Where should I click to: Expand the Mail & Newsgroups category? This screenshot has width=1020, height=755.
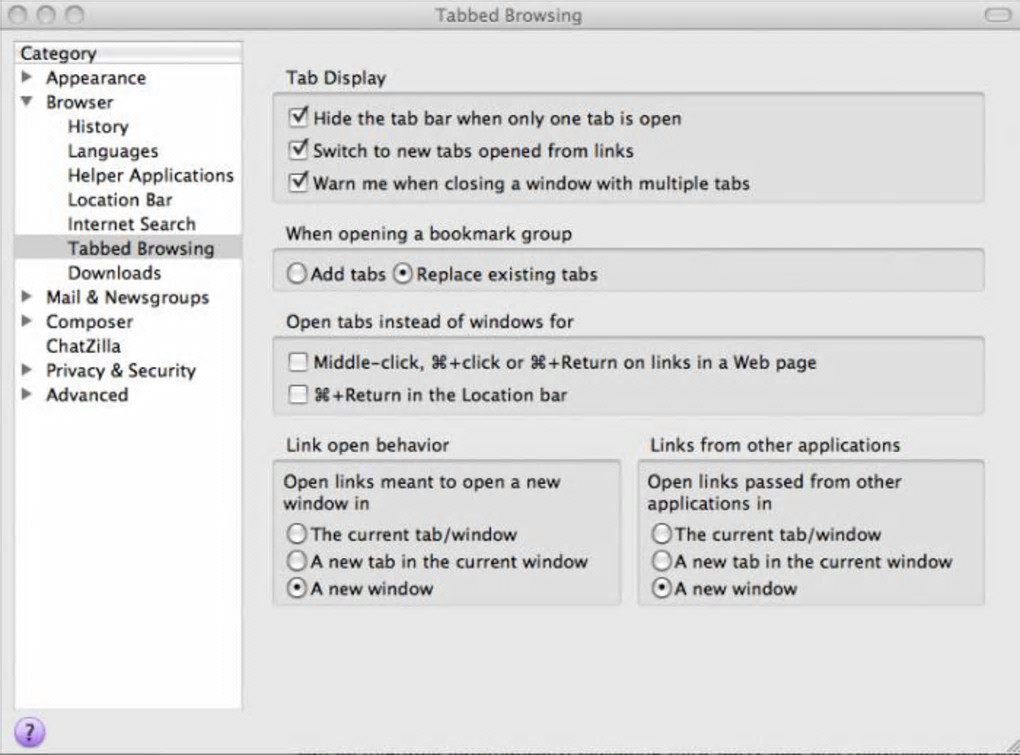pyautogui.click(x=27, y=297)
